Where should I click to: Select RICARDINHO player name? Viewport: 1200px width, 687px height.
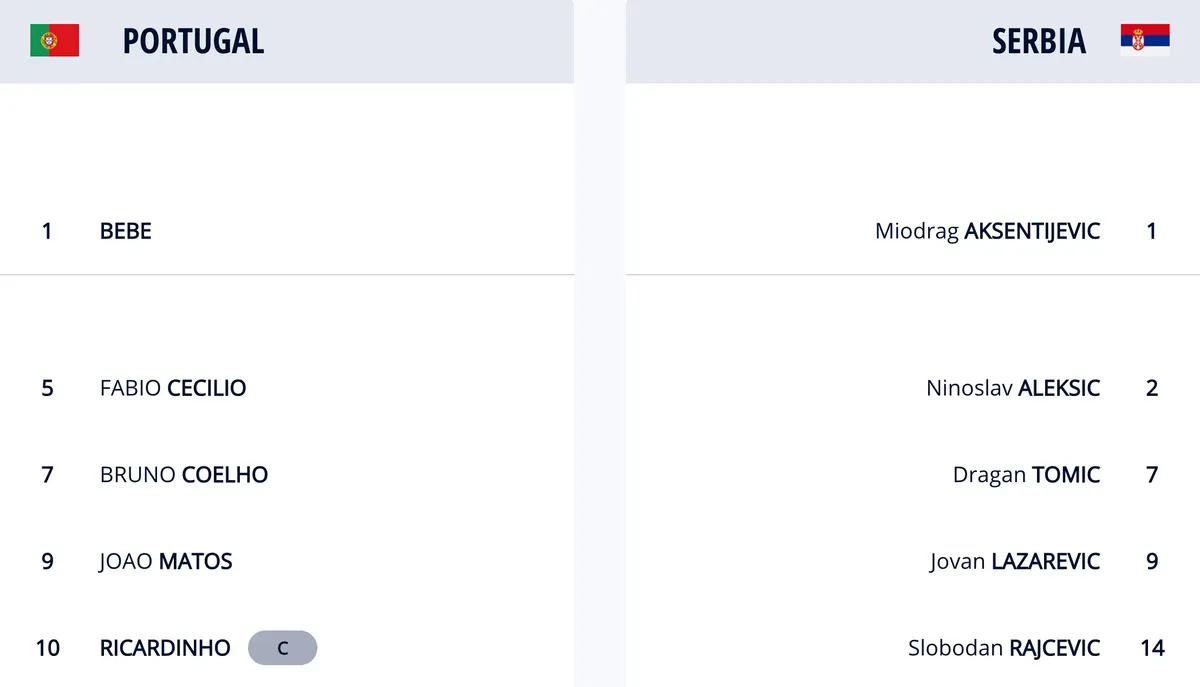[x=165, y=648]
